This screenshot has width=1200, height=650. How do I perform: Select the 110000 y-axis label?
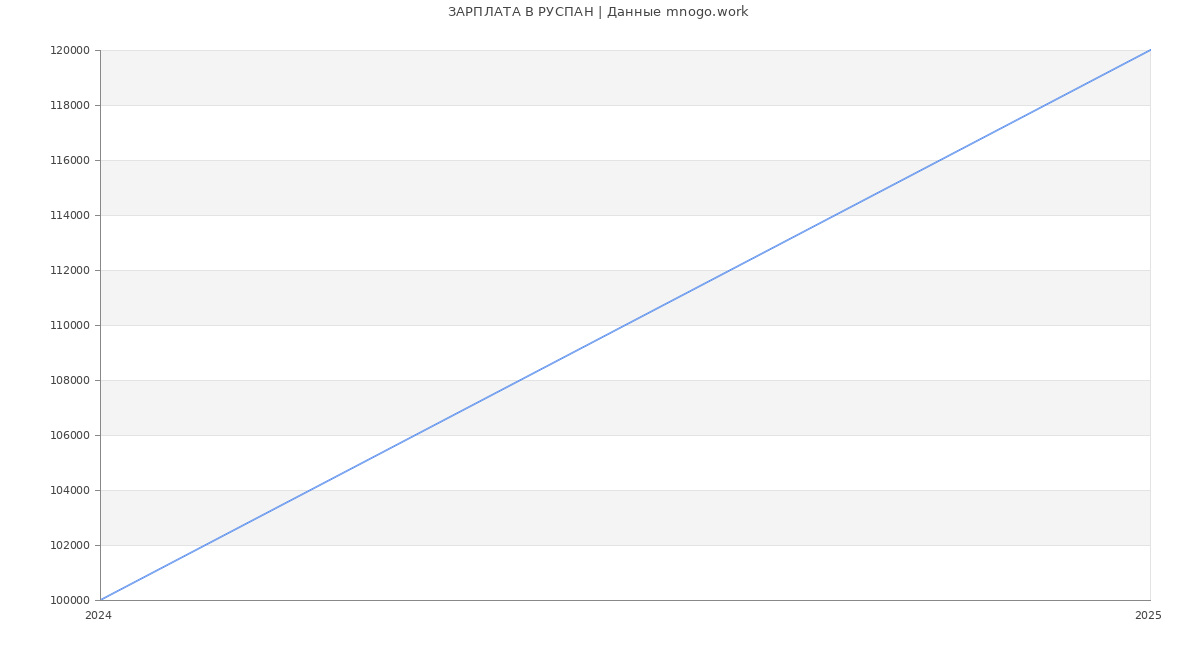coord(70,325)
